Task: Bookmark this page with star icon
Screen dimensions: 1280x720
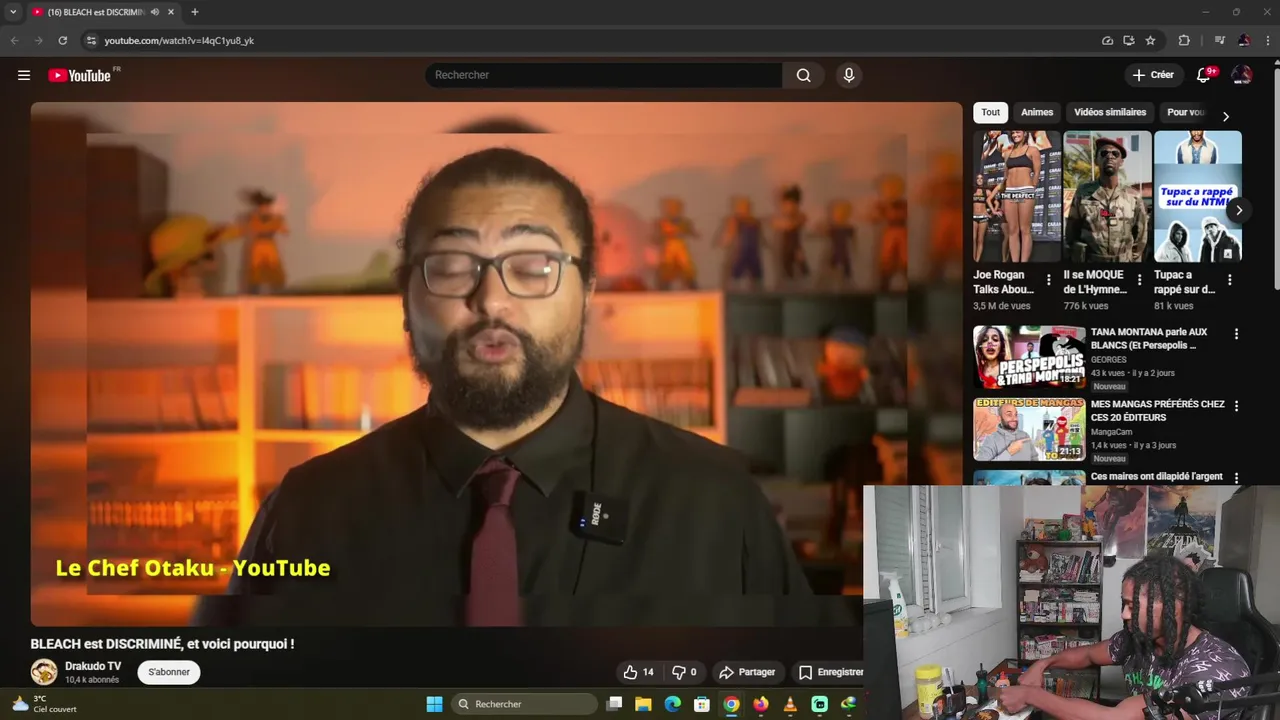Action: coord(1151,41)
